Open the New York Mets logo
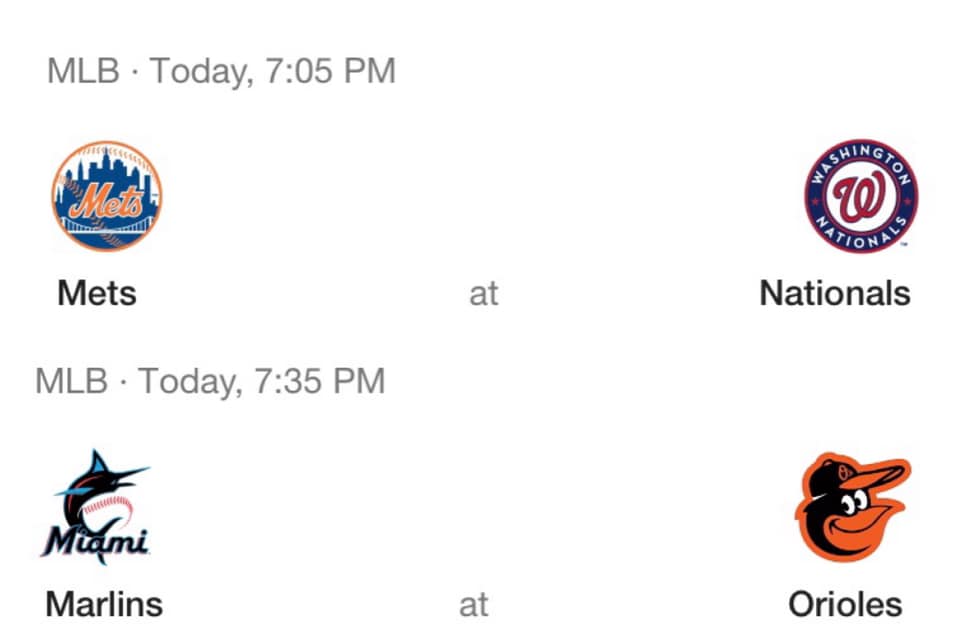This screenshot has height=640, width=960. (x=107, y=196)
